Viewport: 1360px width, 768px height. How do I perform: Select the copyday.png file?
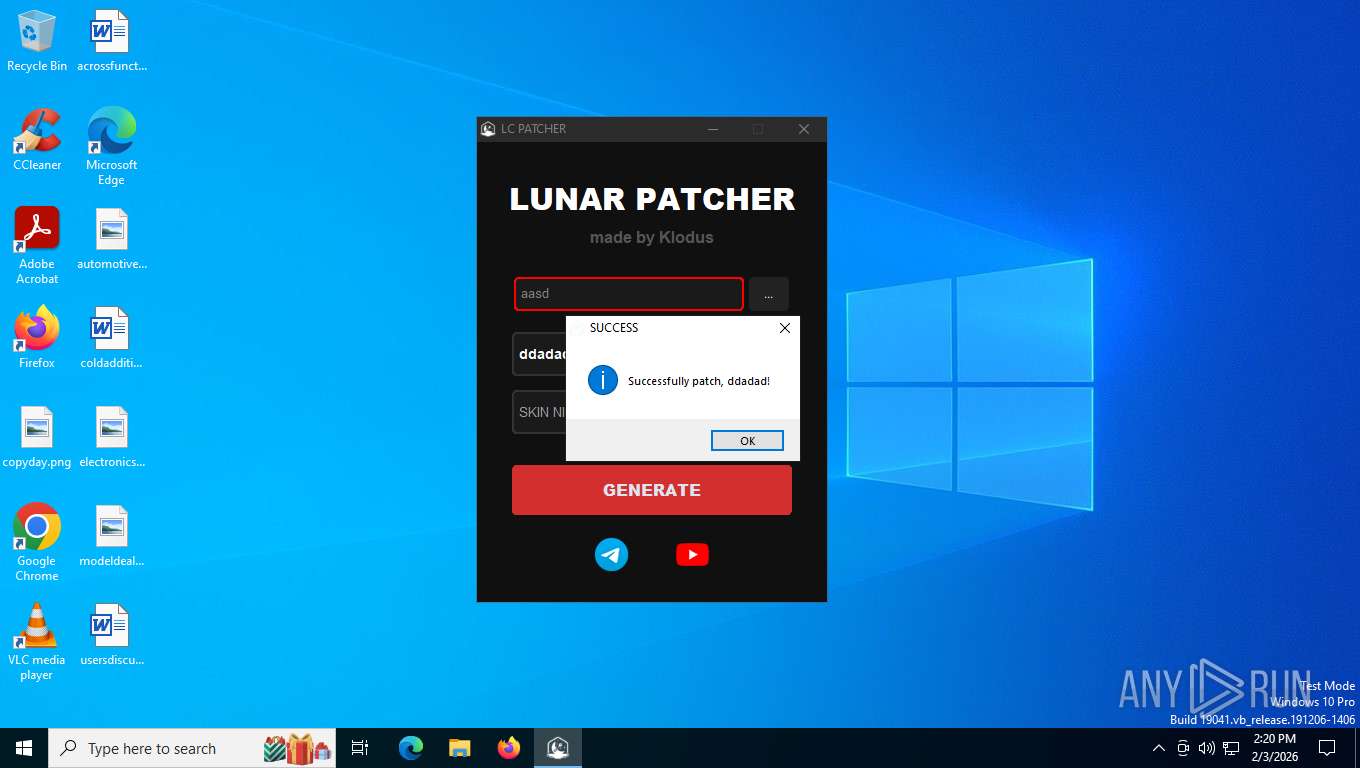[x=37, y=437]
